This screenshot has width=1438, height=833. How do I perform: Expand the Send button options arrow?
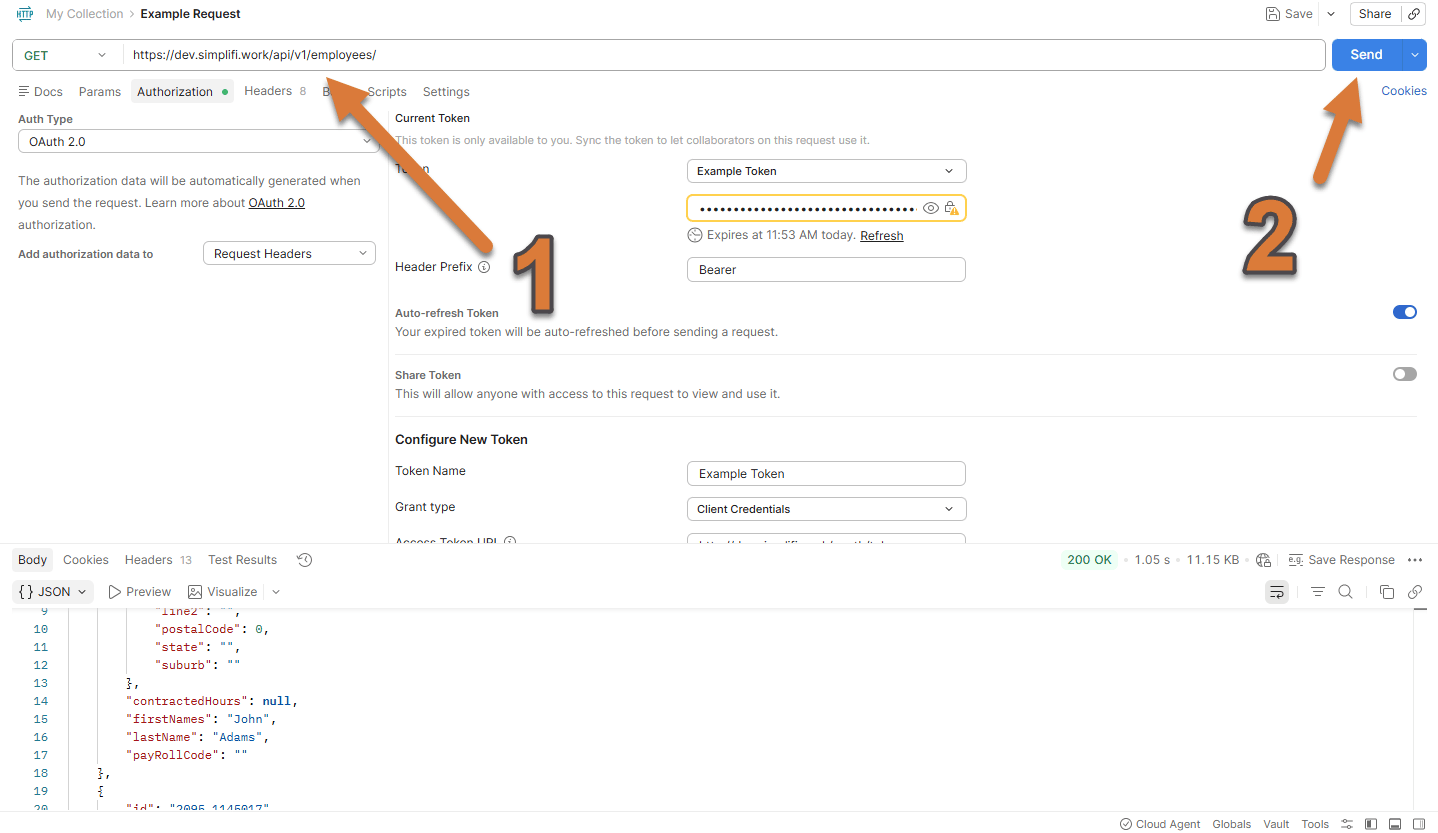(1414, 55)
